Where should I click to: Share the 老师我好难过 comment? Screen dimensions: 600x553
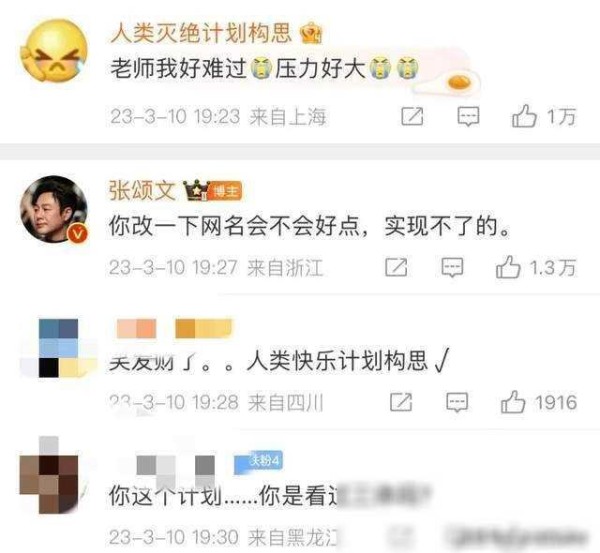click(x=412, y=116)
